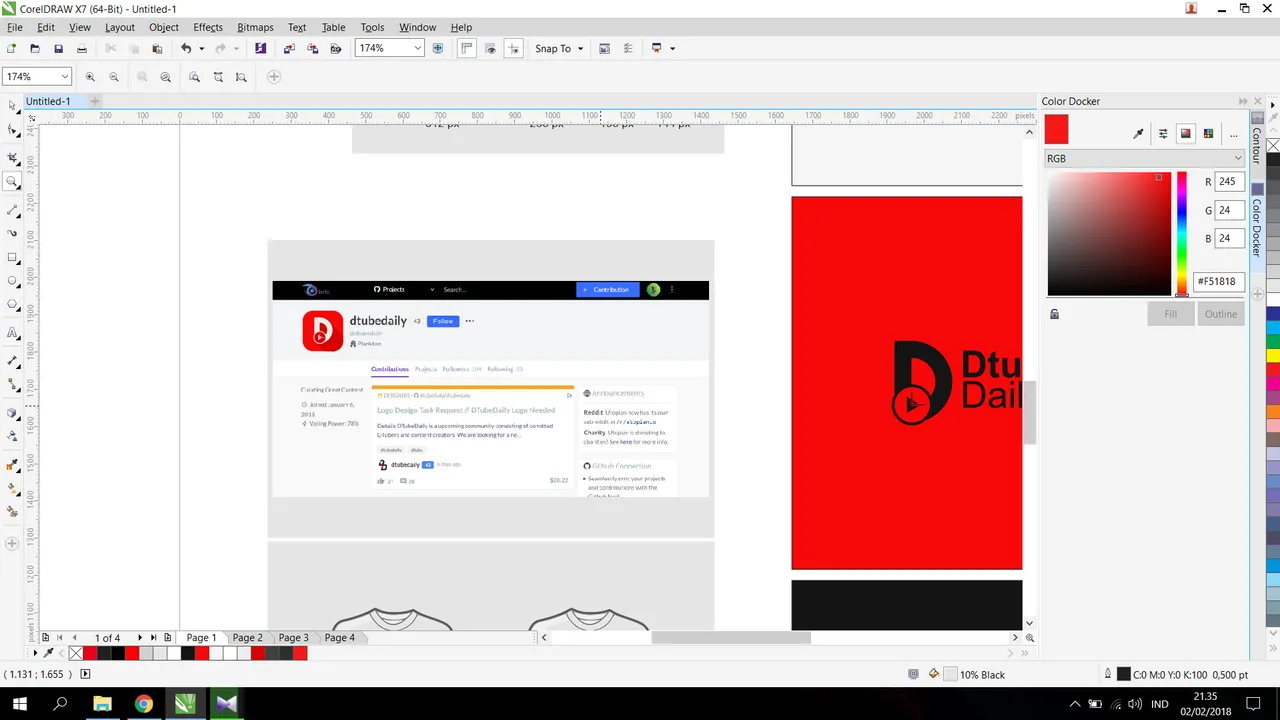Click the Undo arrow icon

coord(186,48)
